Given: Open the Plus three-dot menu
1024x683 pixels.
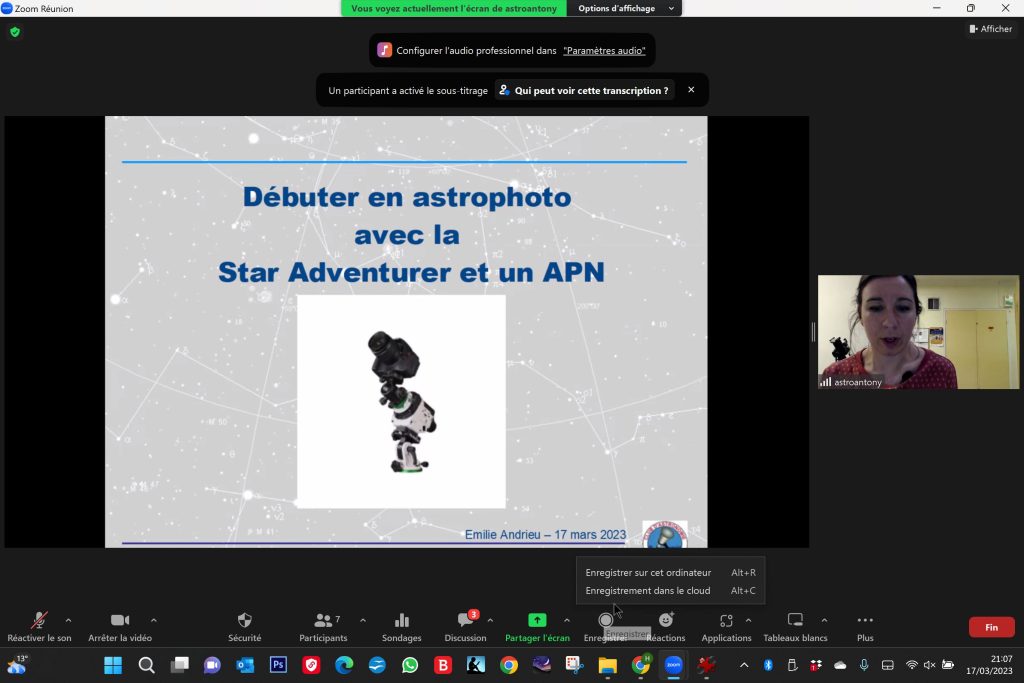Looking at the screenshot, I should pos(865,626).
